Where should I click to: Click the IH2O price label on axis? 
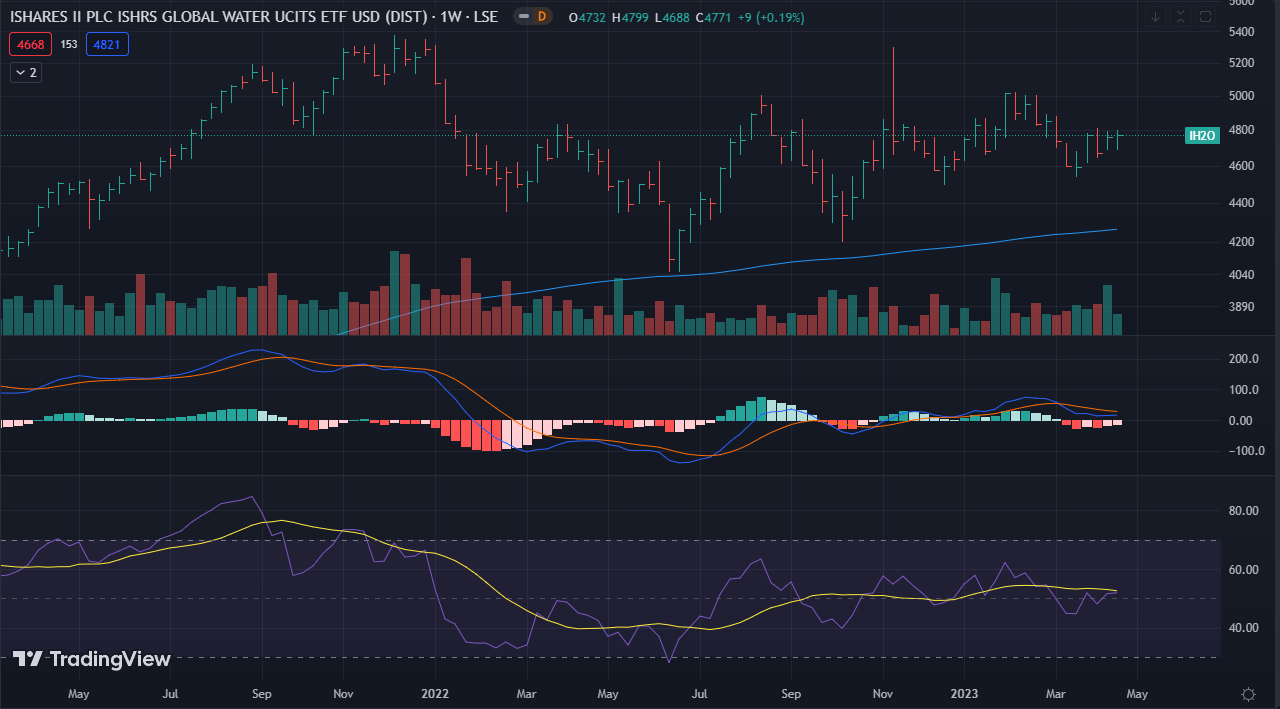pyautogui.click(x=1202, y=135)
